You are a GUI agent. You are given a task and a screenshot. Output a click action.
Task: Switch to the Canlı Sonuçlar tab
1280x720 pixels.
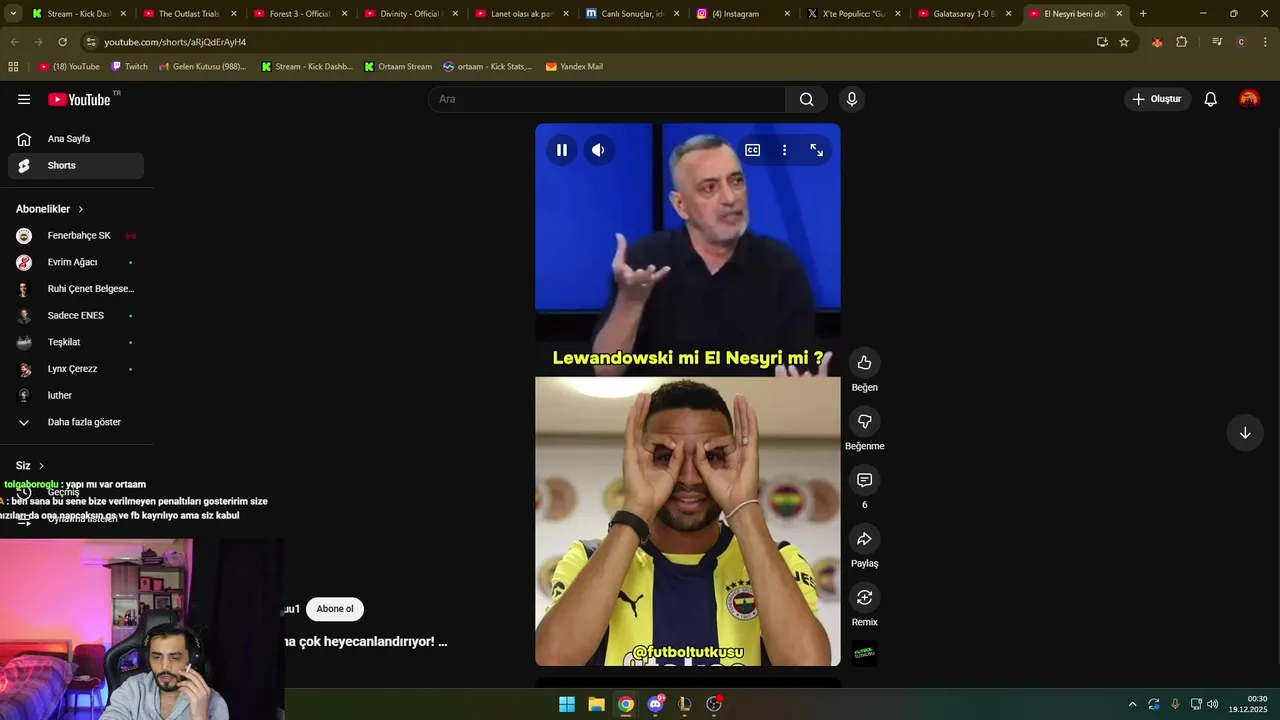click(x=633, y=14)
